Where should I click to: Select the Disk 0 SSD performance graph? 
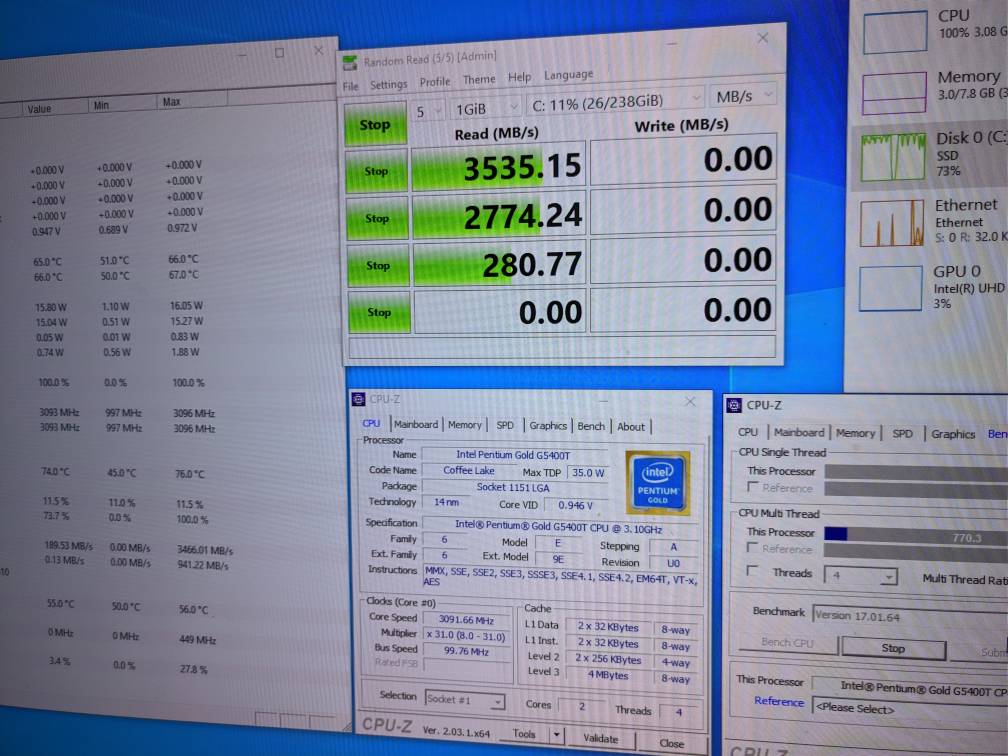[x=892, y=156]
